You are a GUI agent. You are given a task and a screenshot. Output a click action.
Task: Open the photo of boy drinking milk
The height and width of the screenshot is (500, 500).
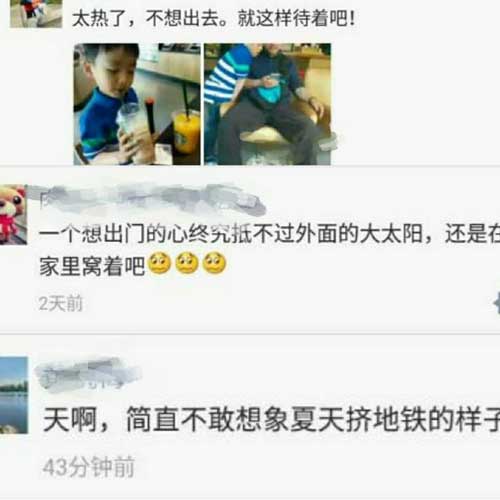137,104
